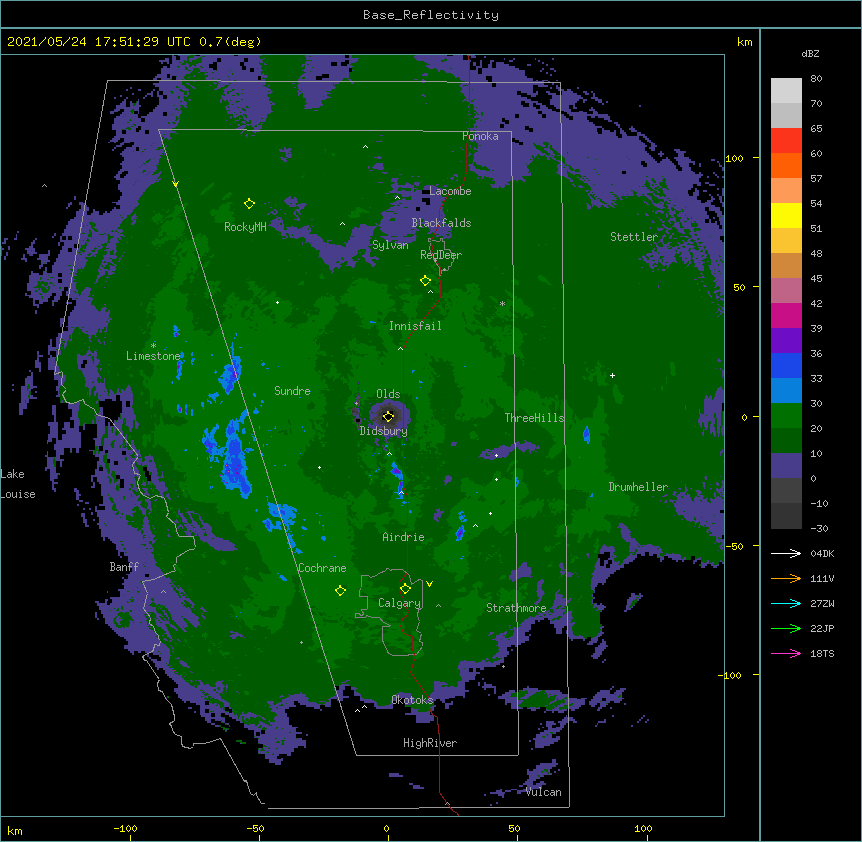This screenshot has width=862, height=842.
Task: Click the Okotoks city label
Action: pyautogui.click(x=412, y=700)
